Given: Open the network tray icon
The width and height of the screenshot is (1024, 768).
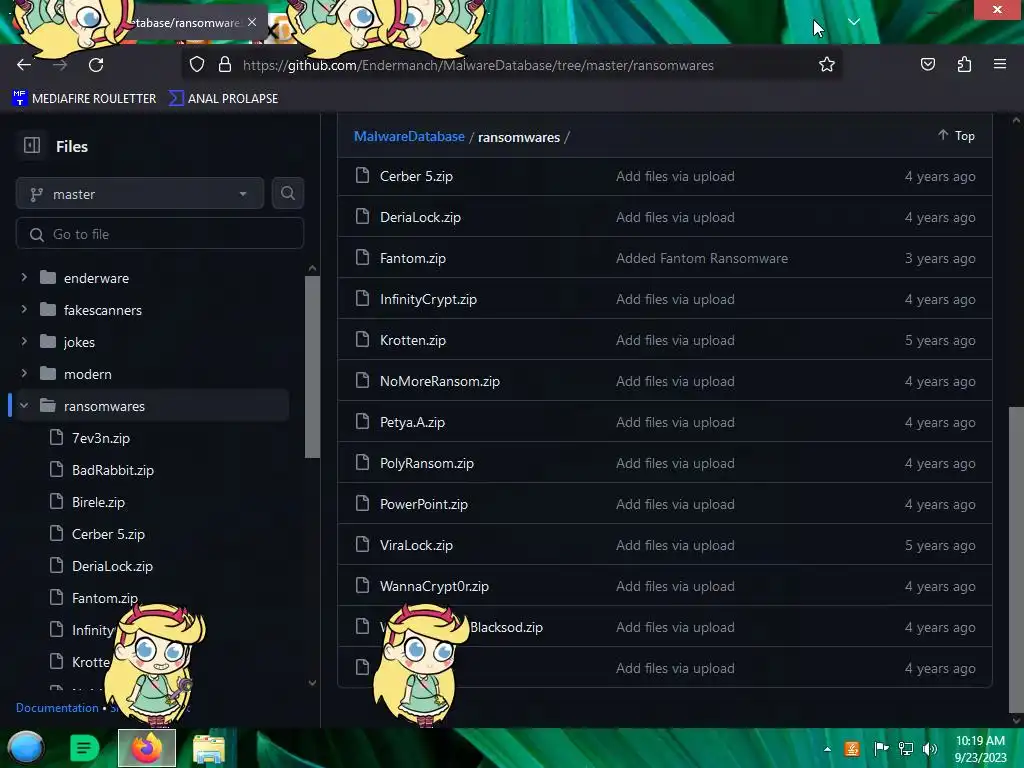Looking at the screenshot, I should point(906,749).
